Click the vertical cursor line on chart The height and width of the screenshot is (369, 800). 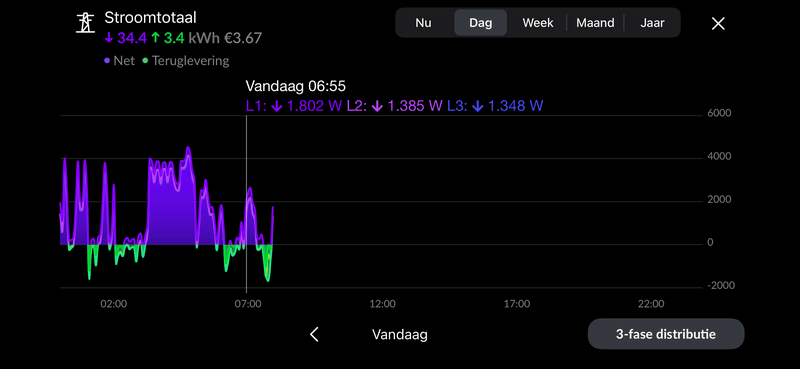(246, 204)
